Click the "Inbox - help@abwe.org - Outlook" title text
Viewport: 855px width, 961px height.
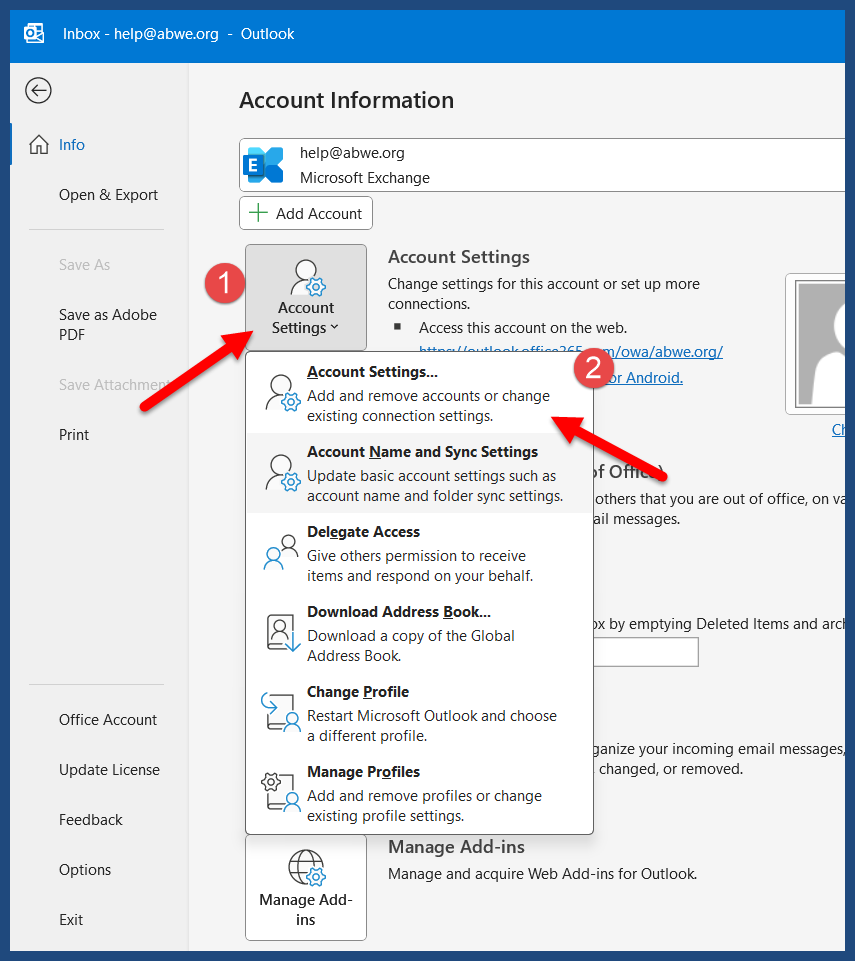tap(178, 34)
